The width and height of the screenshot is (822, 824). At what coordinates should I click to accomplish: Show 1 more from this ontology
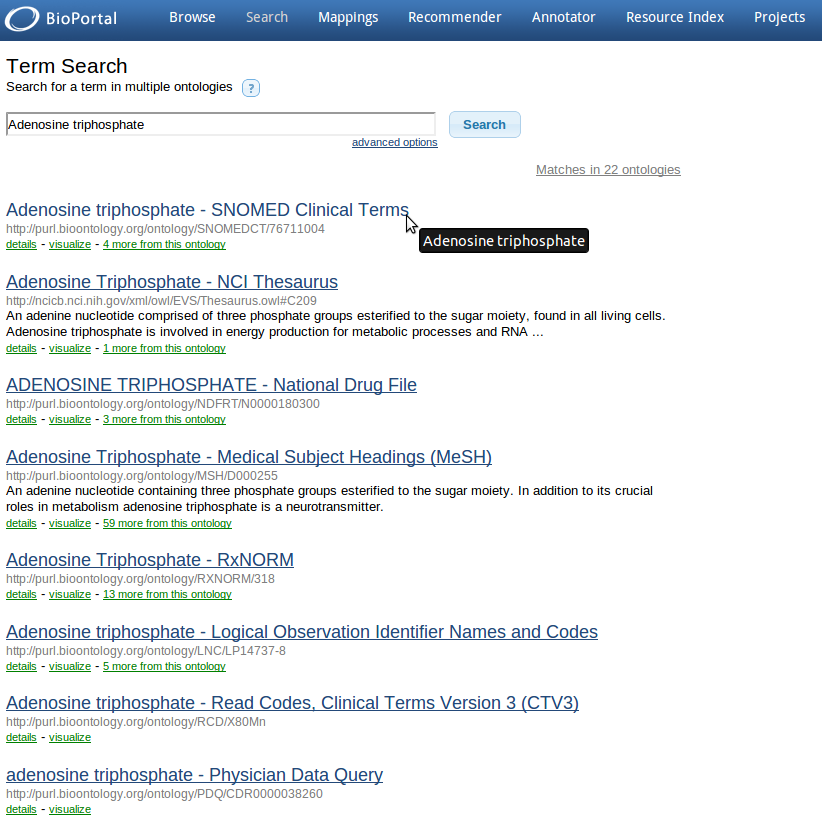pyautogui.click(x=165, y=348)
